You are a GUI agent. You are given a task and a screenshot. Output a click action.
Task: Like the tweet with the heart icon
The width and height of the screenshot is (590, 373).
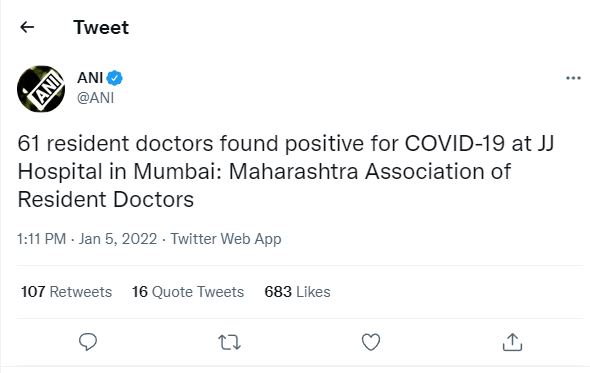pyautogui.click(x=371, y=342)
